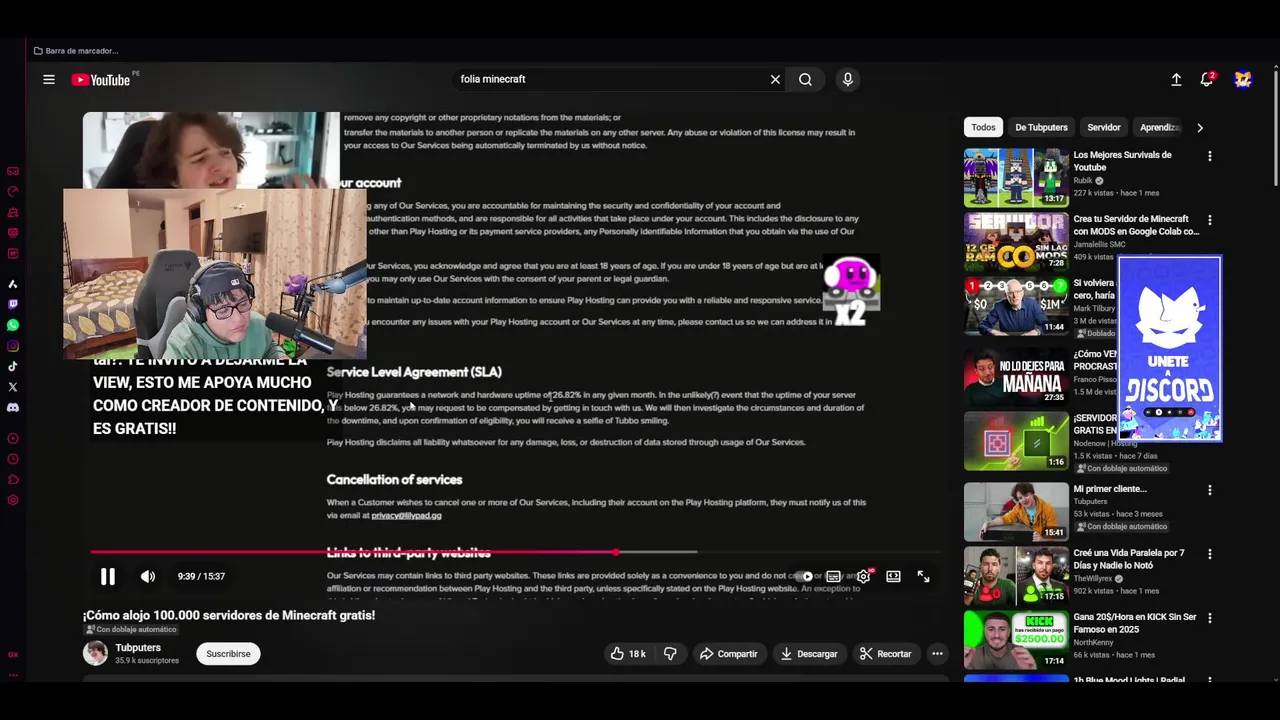Open the 11:44 Mark Tilbury video thumbnail
Viewport: 1280px width, 720px height.
click(x=1016, y=306)
